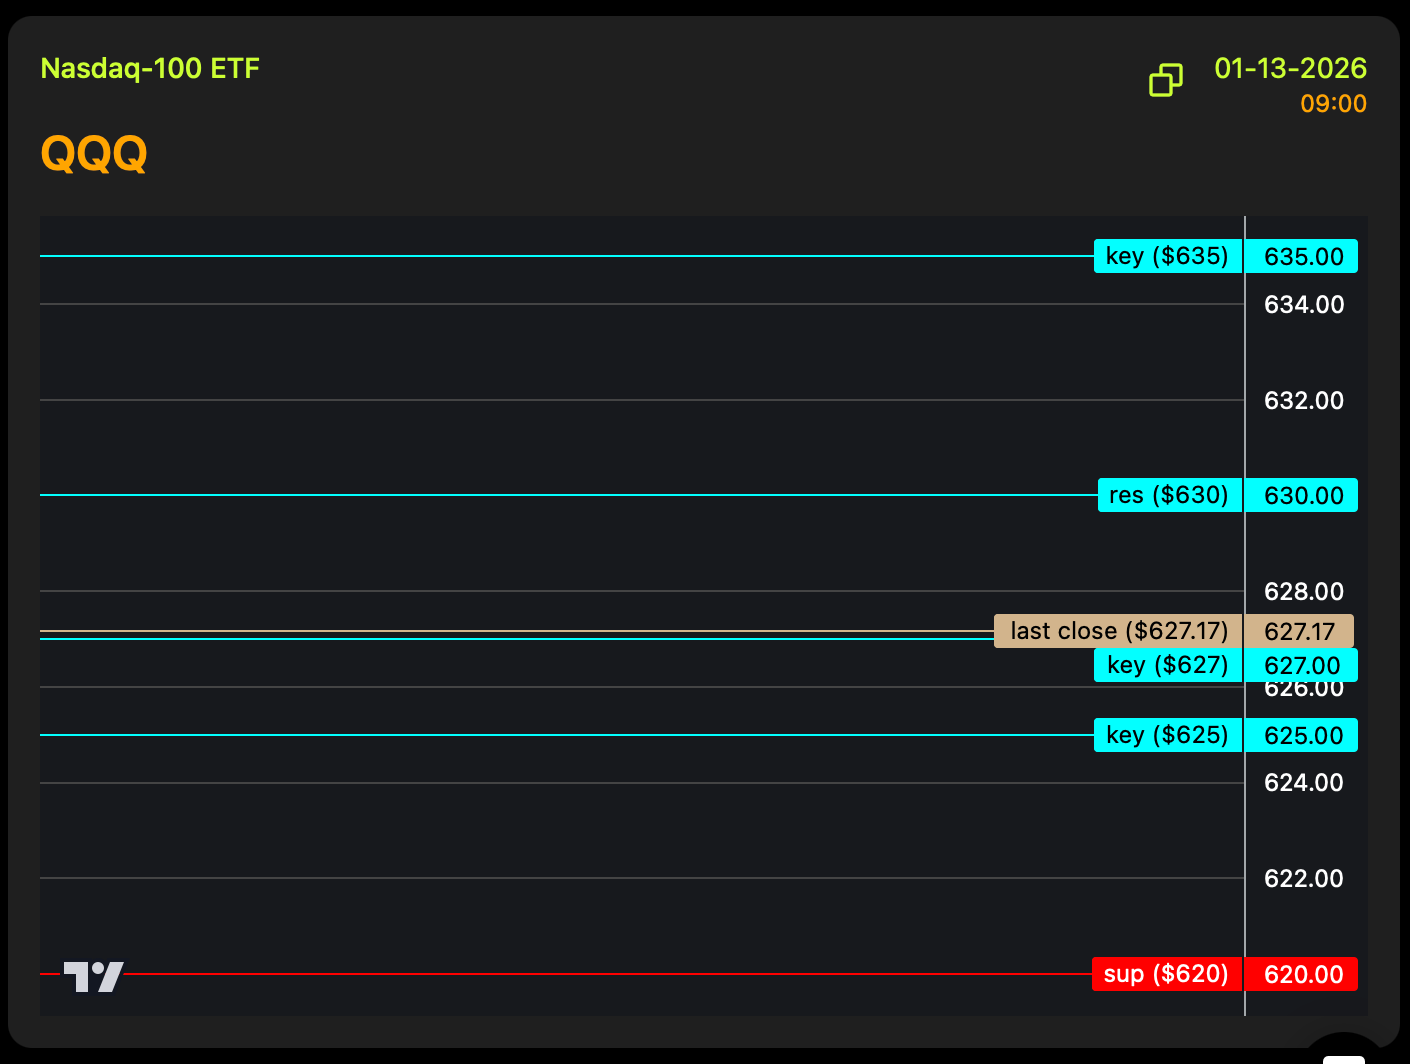Viewport: 1410px width, 1064px height.
Task: Click the 09:00 time label
Action: click(x=1333, y=104)
